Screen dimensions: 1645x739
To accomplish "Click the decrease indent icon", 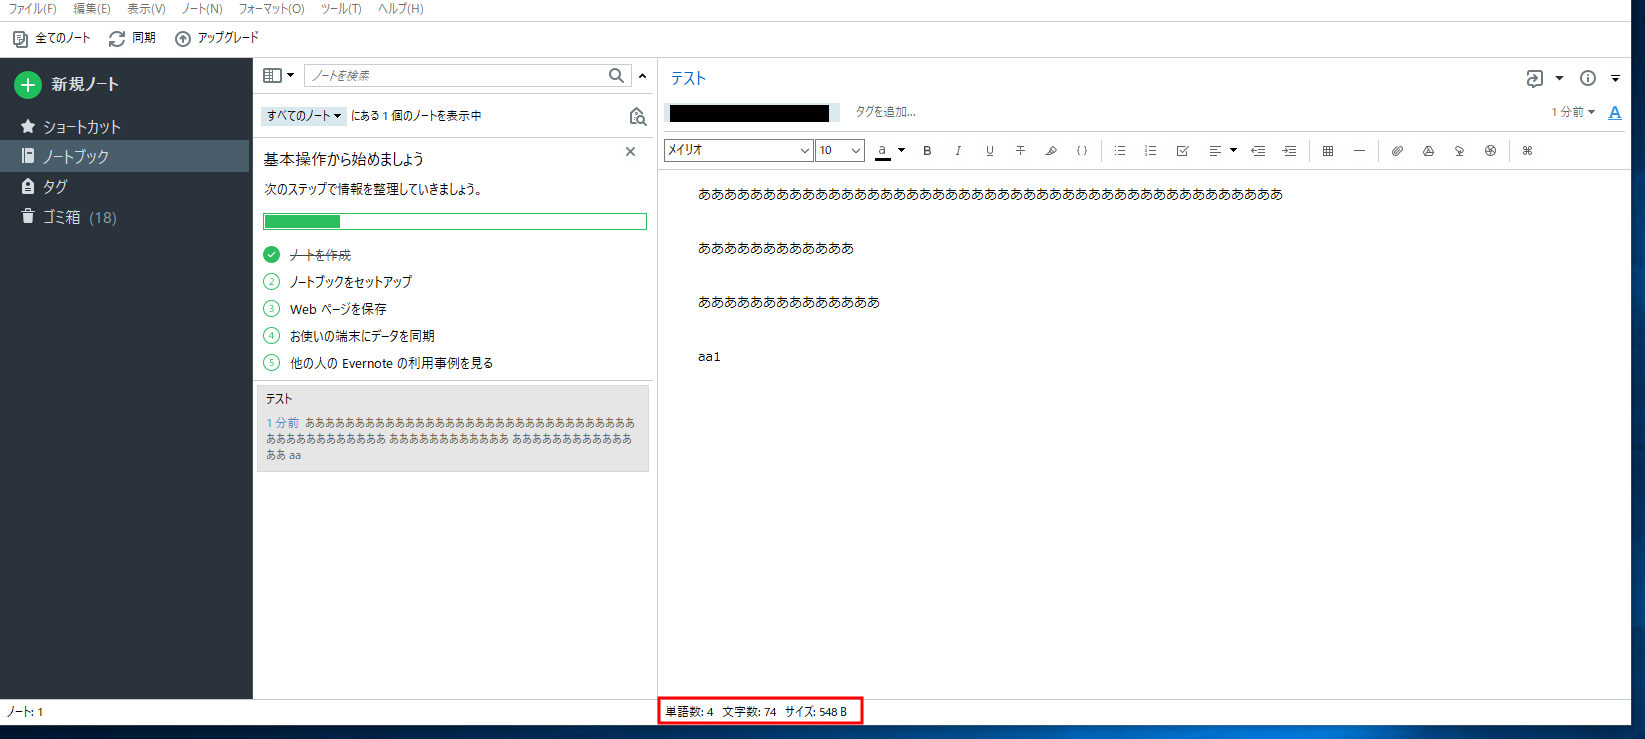I will coord(1258,151).
